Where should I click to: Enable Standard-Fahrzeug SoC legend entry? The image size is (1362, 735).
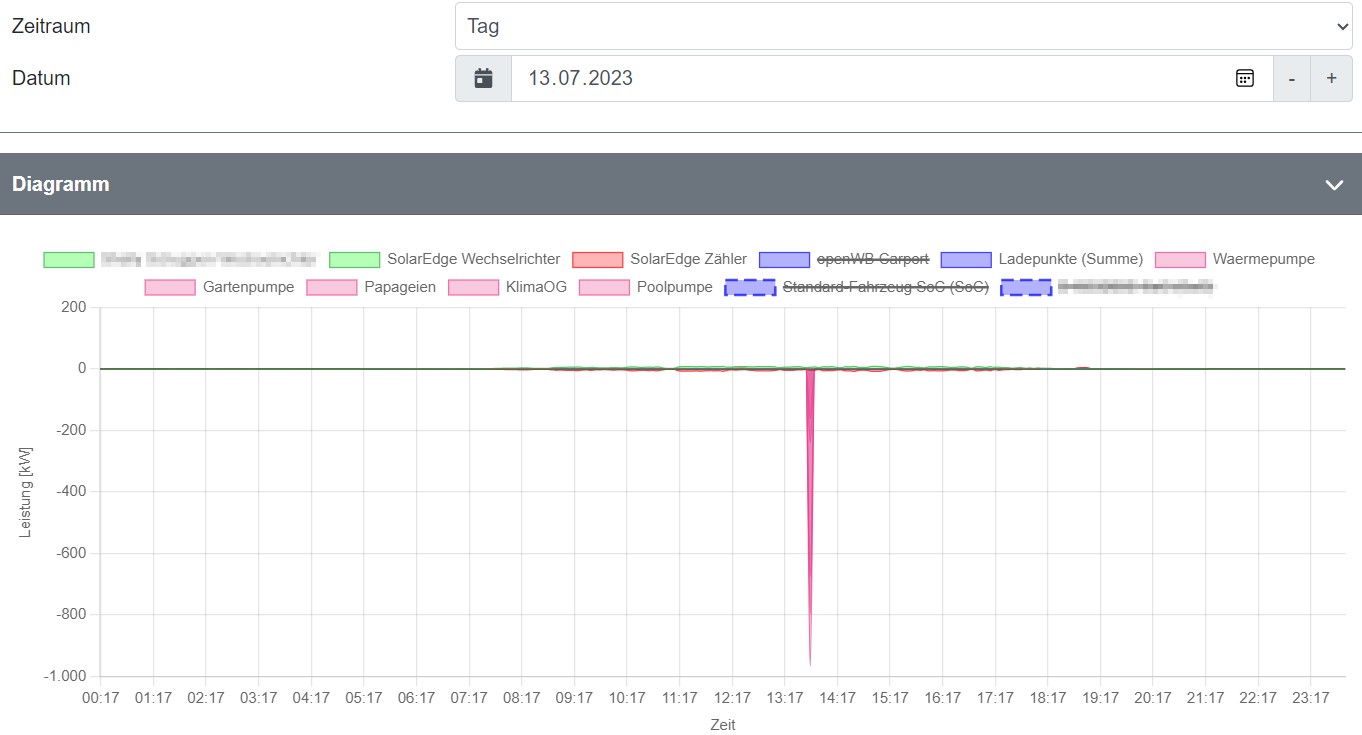coord(885,287)
